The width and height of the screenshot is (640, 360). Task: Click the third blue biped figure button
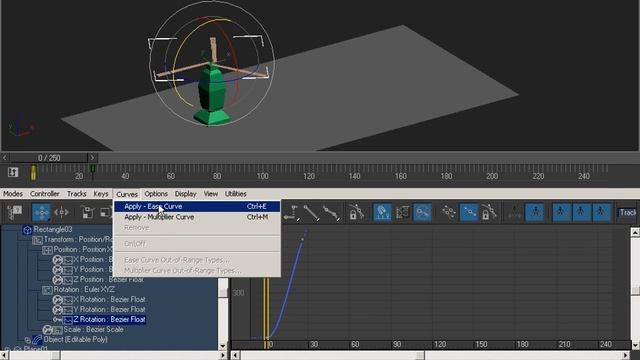581,213
